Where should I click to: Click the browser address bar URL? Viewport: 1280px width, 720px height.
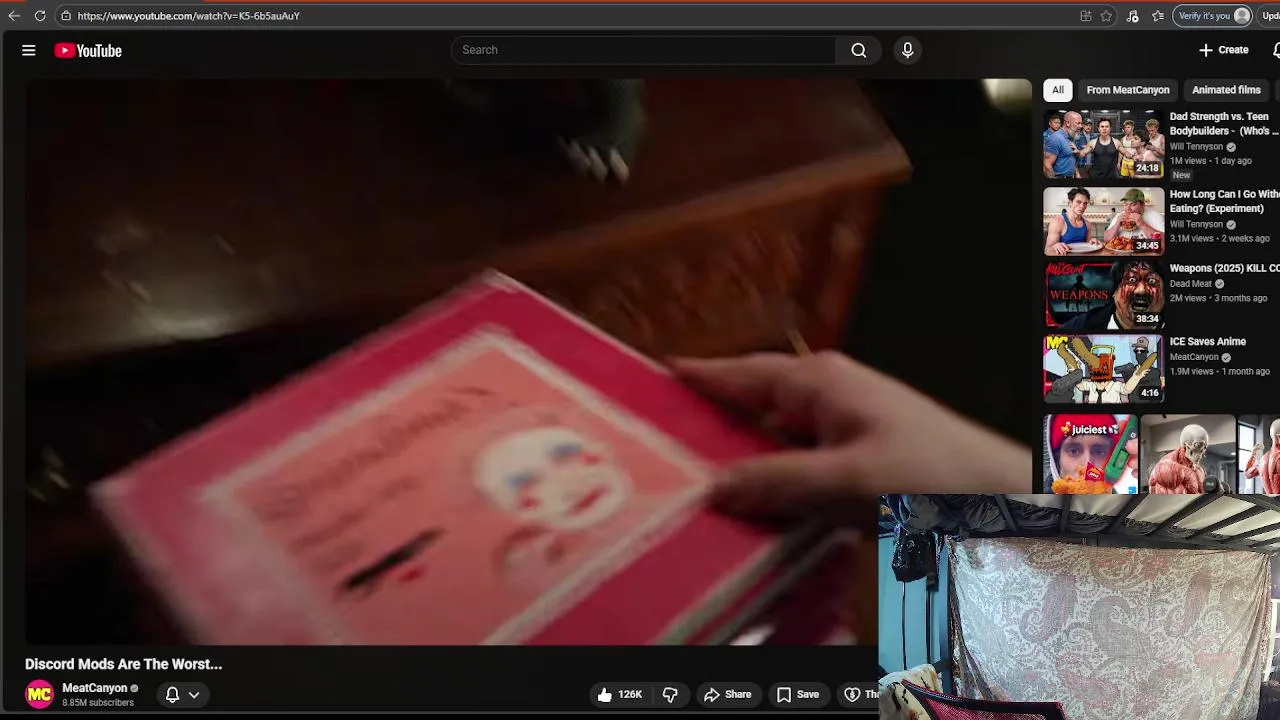click(x=188, y=16)
